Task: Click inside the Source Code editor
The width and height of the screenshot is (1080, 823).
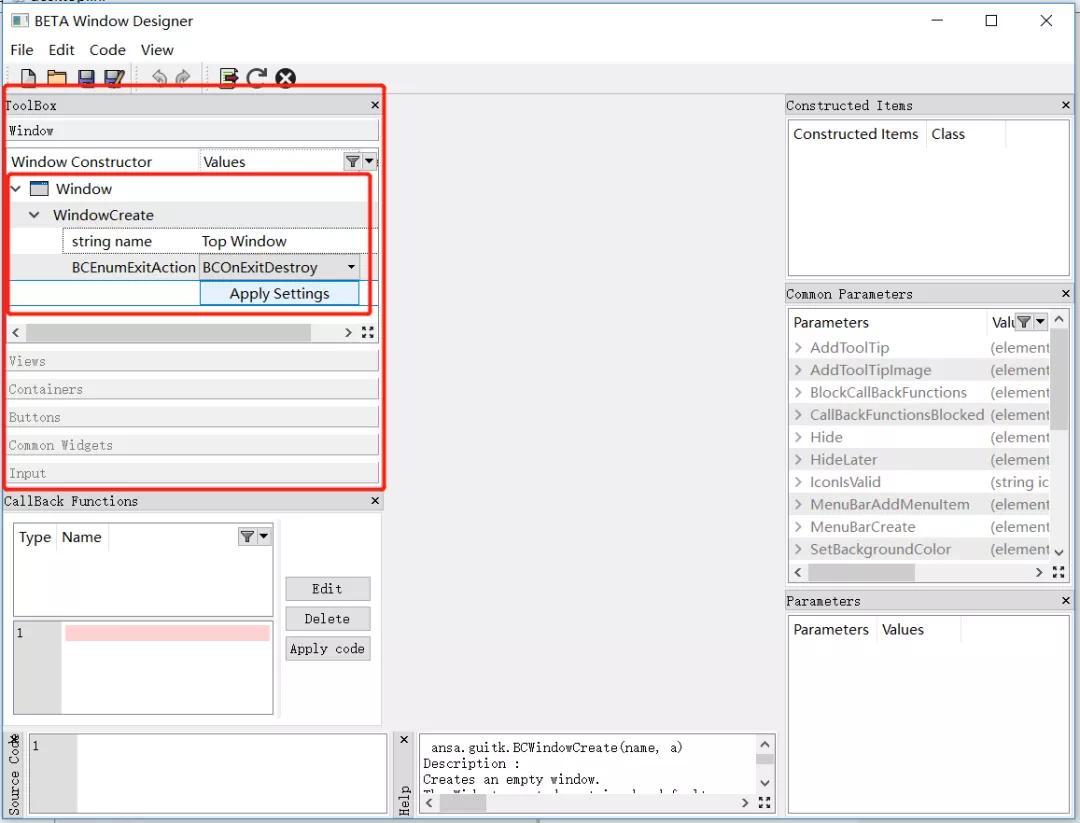Action: point(231,773)
